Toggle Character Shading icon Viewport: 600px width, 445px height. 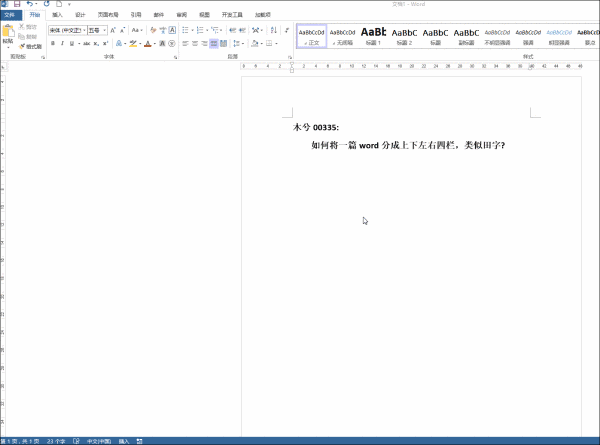pyautogui.click(x=162, y=43)
